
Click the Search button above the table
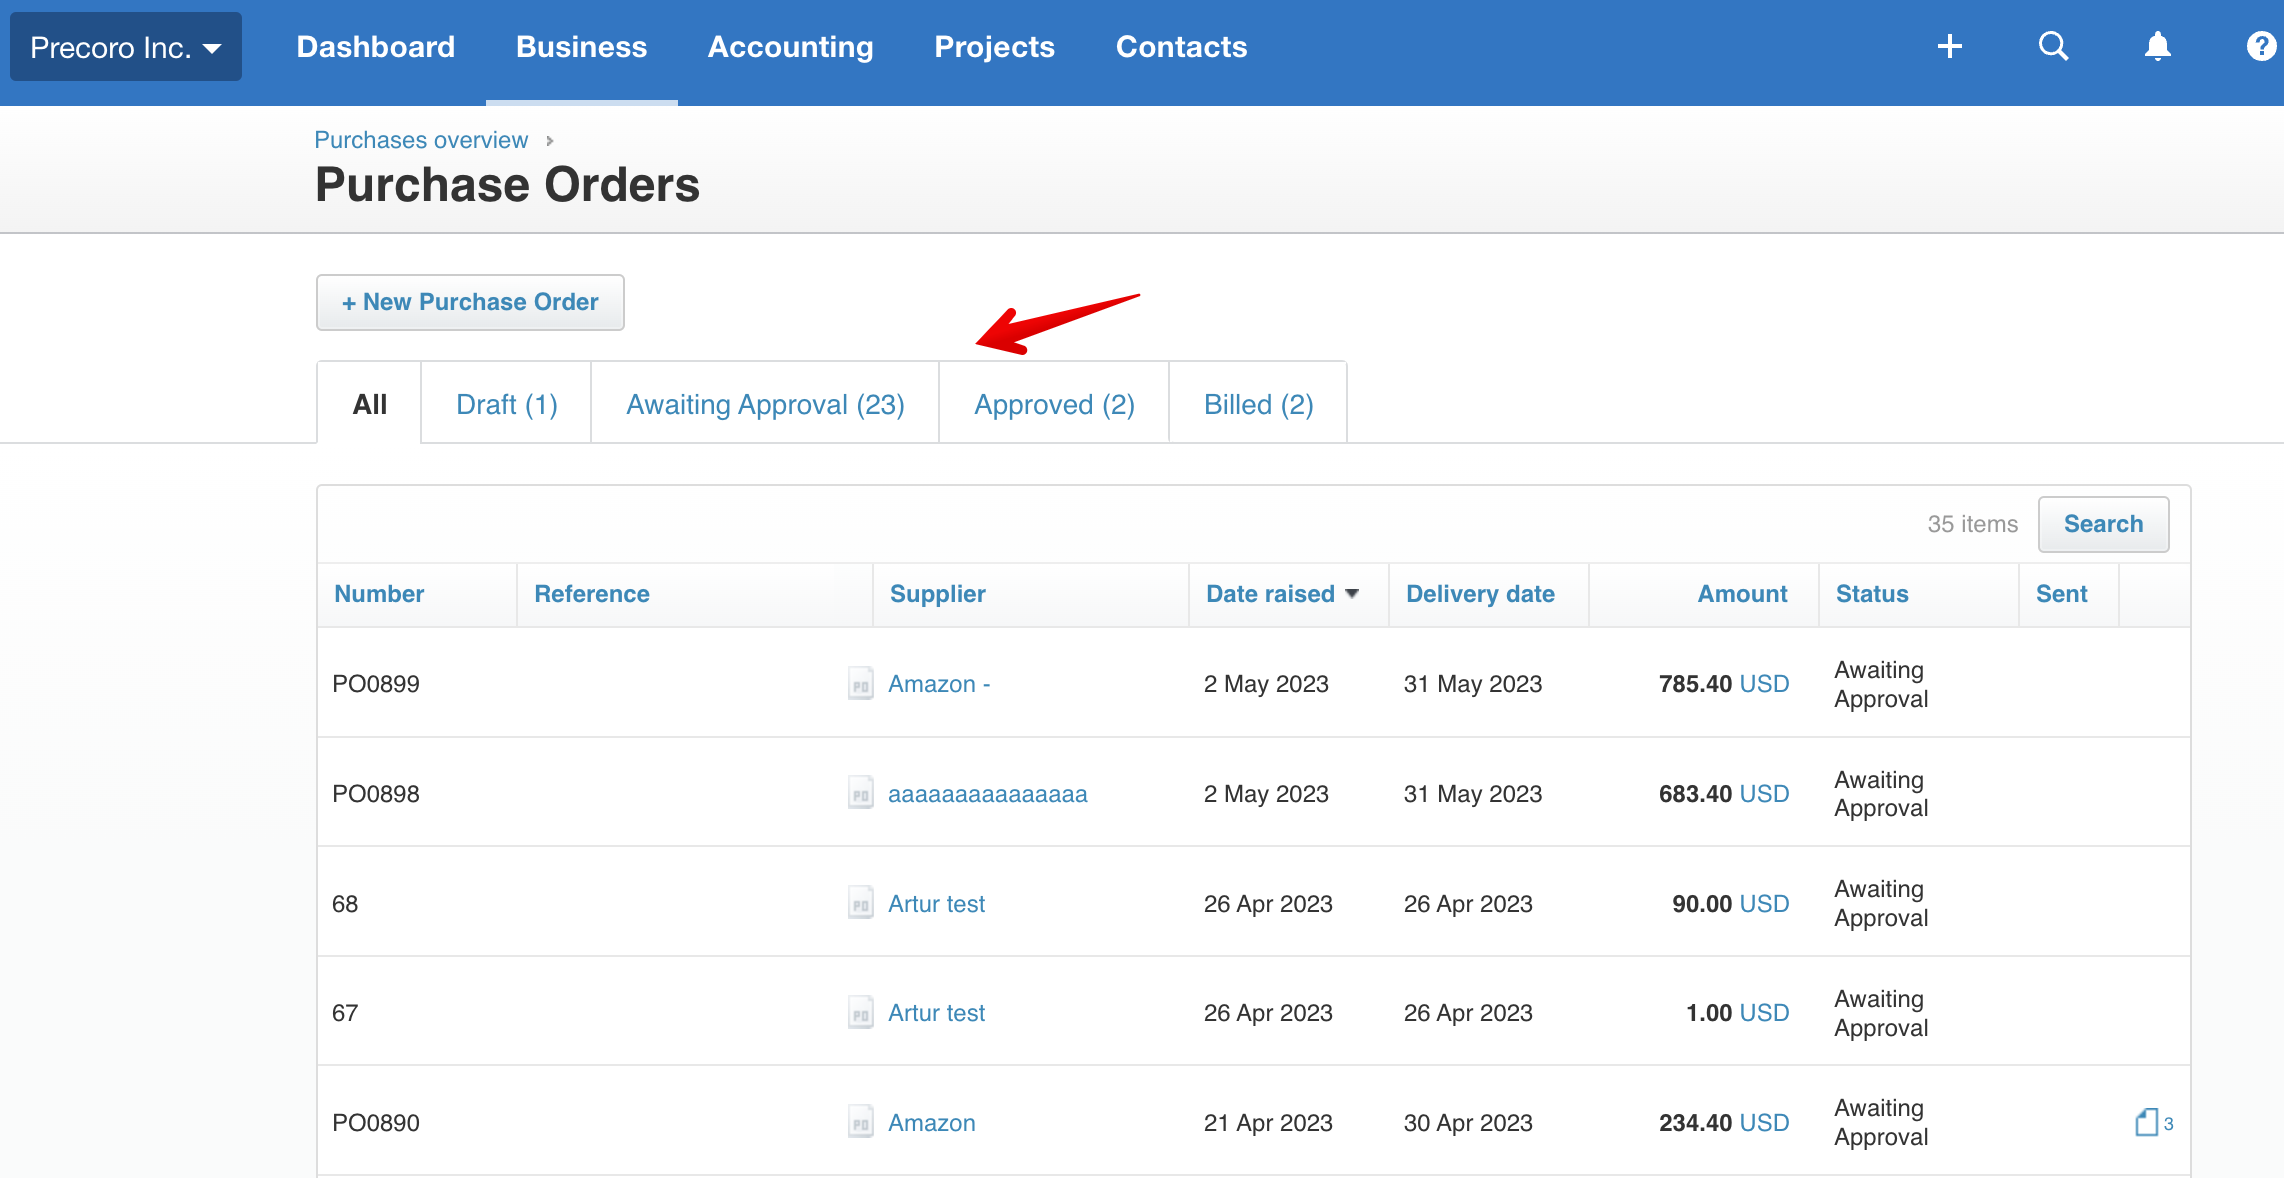(2103, 523)
